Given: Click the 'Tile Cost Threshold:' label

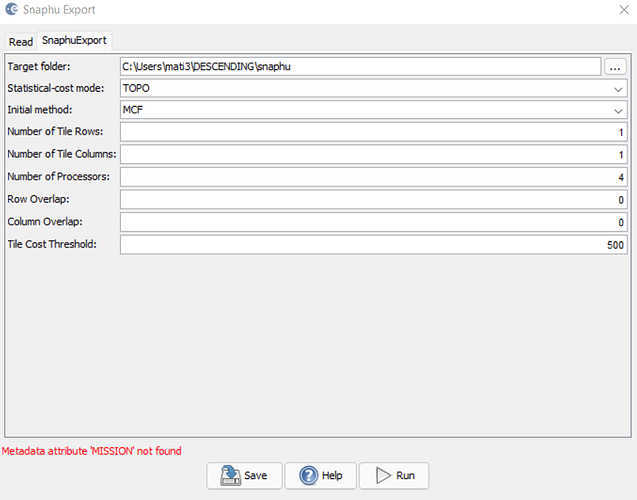Looking at the screenshot, I should coord(52,244).
